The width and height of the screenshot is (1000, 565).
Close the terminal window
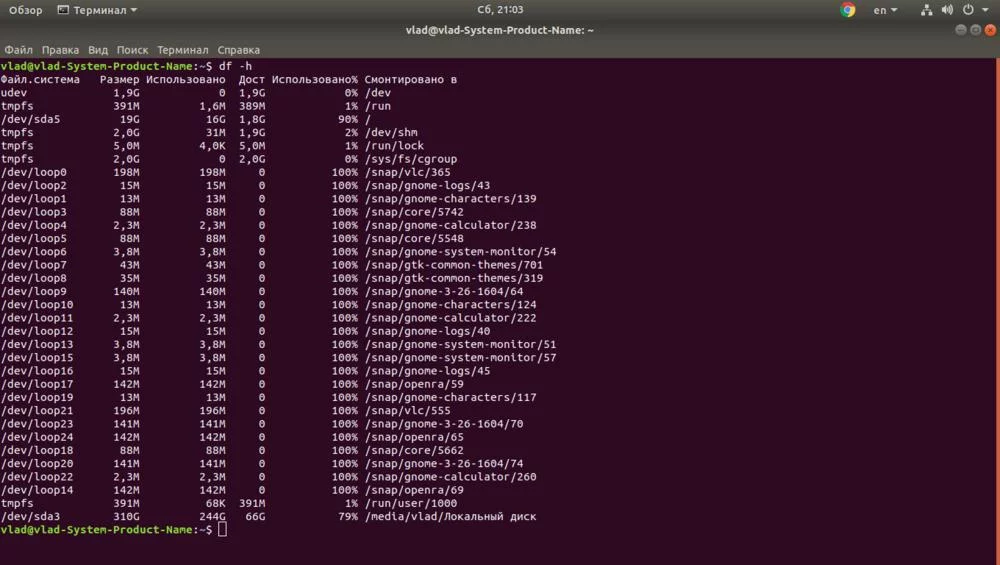[990, 30]
